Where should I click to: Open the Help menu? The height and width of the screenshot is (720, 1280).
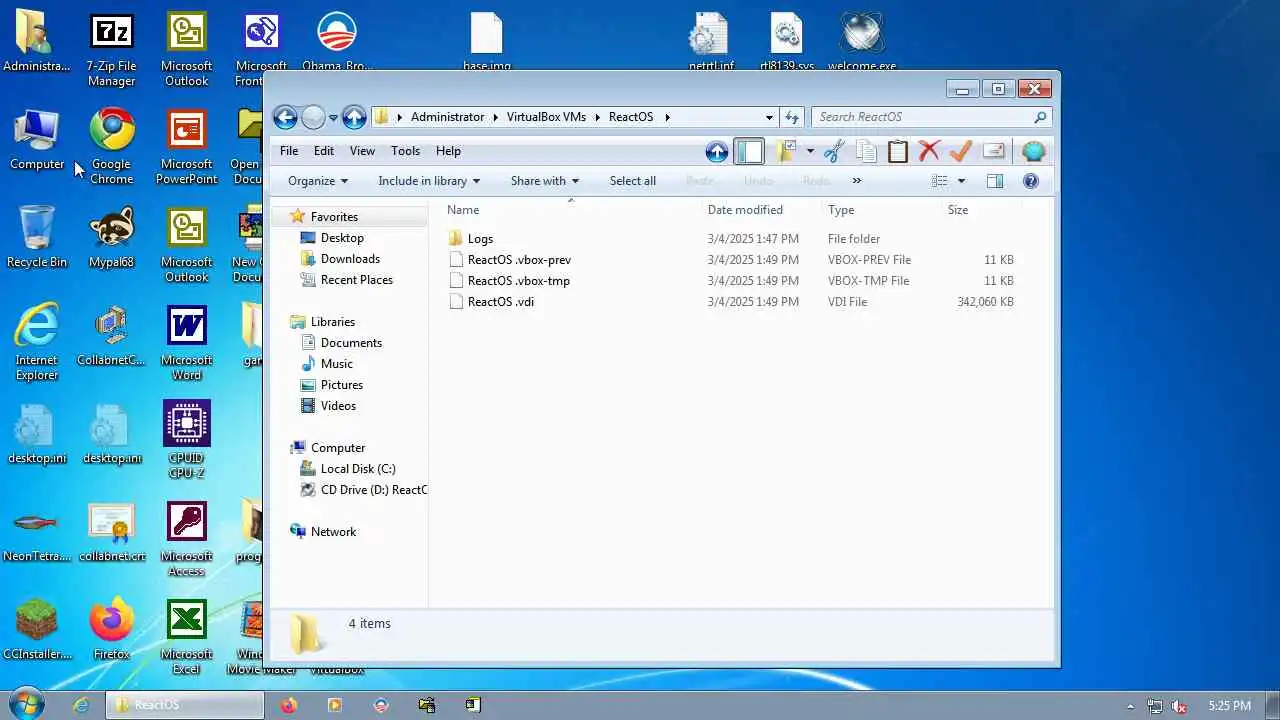pyautogui.click(x=448, y=151)
